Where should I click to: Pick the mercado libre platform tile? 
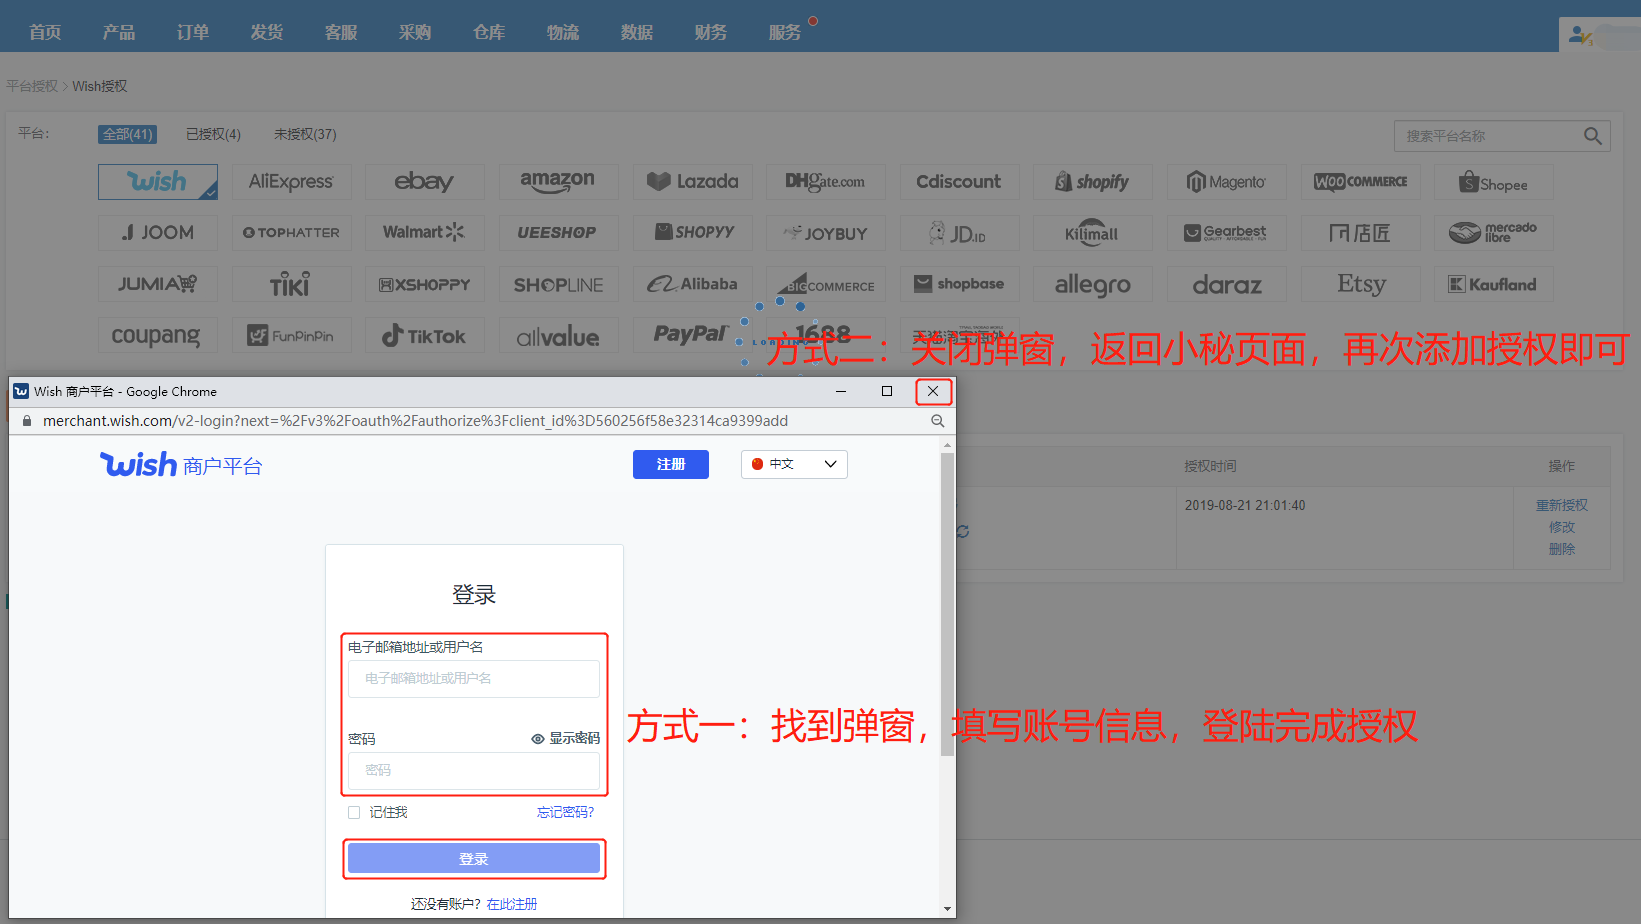(1494, 233)
